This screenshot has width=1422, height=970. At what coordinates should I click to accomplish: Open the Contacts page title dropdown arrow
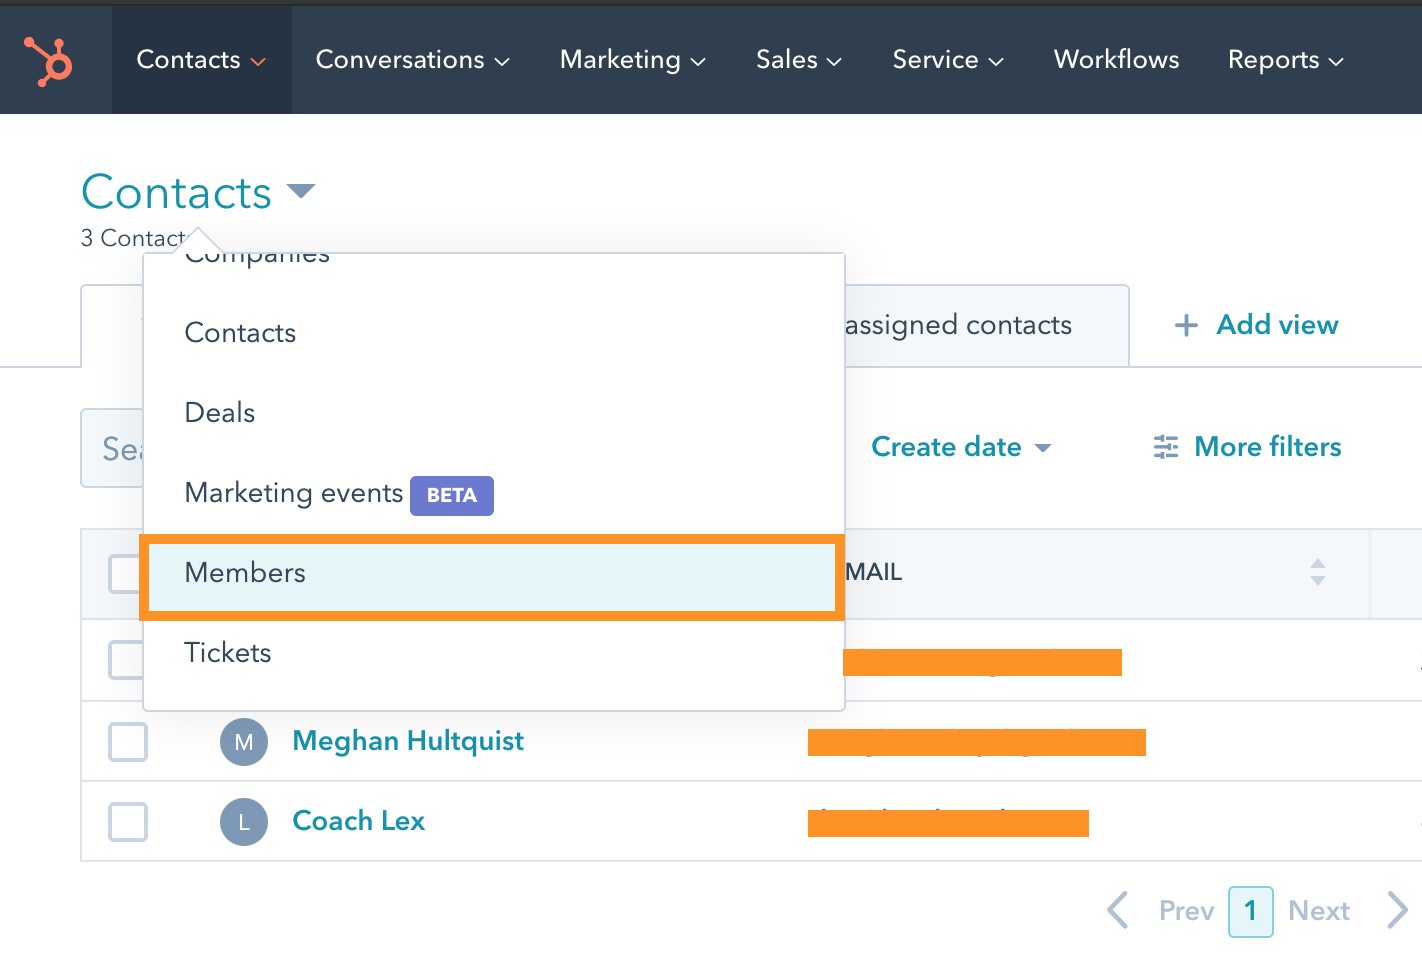[x=301, y=190]
